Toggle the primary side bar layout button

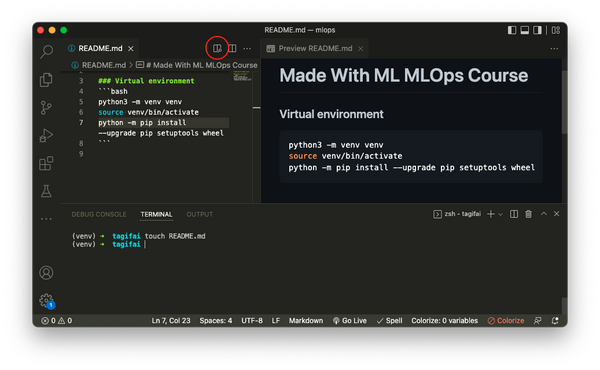[x=512, y=30]
